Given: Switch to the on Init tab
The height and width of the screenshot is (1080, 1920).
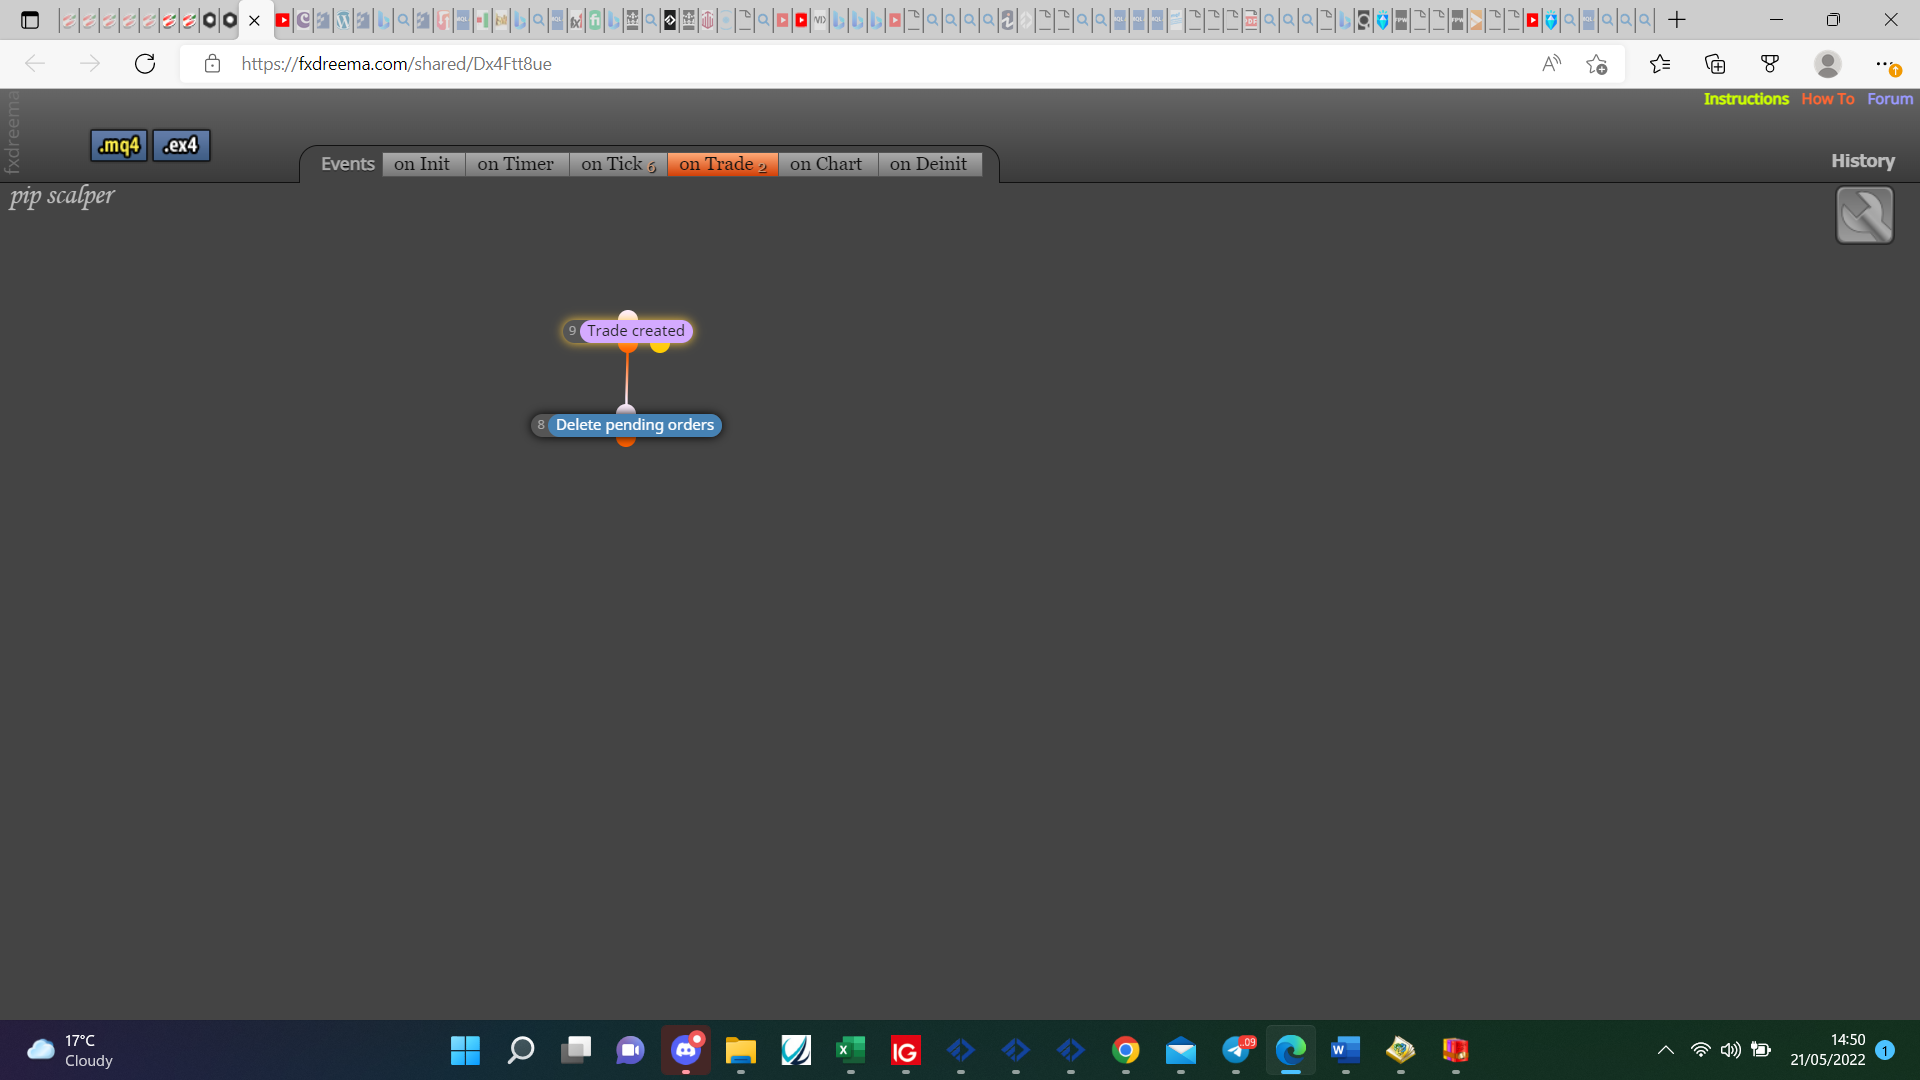Looking at the screenshot, I should (x=422, y=164).
